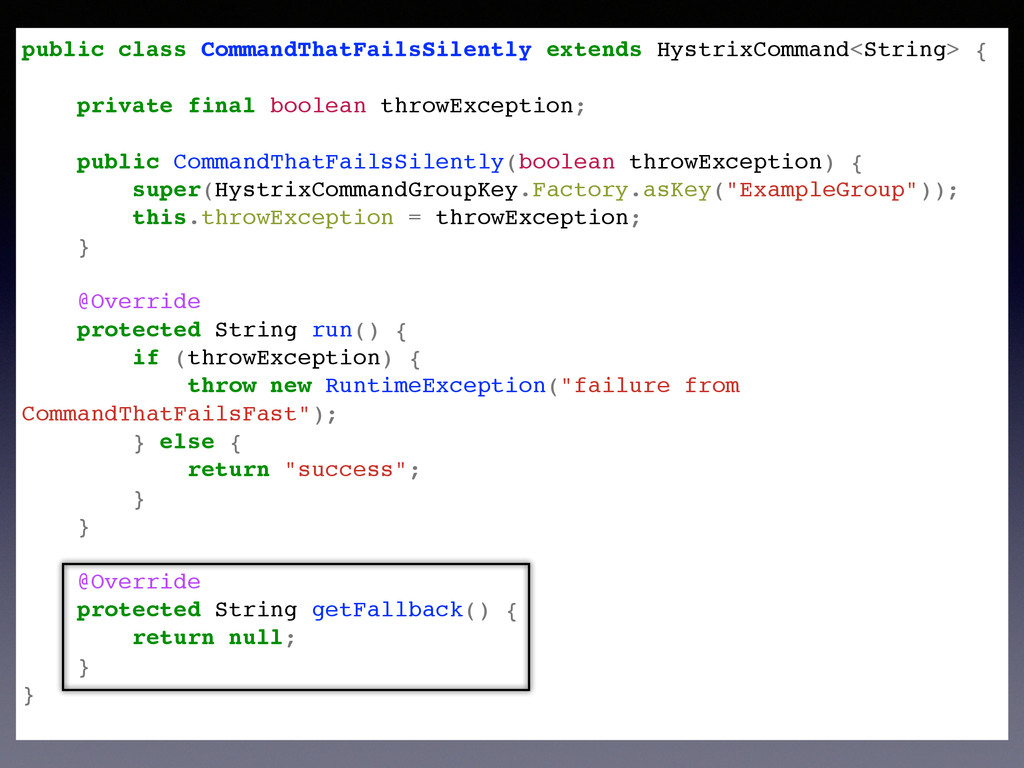The image size is (1024, 768).
Task: Click the 'else' keyword
Action: 187,442
